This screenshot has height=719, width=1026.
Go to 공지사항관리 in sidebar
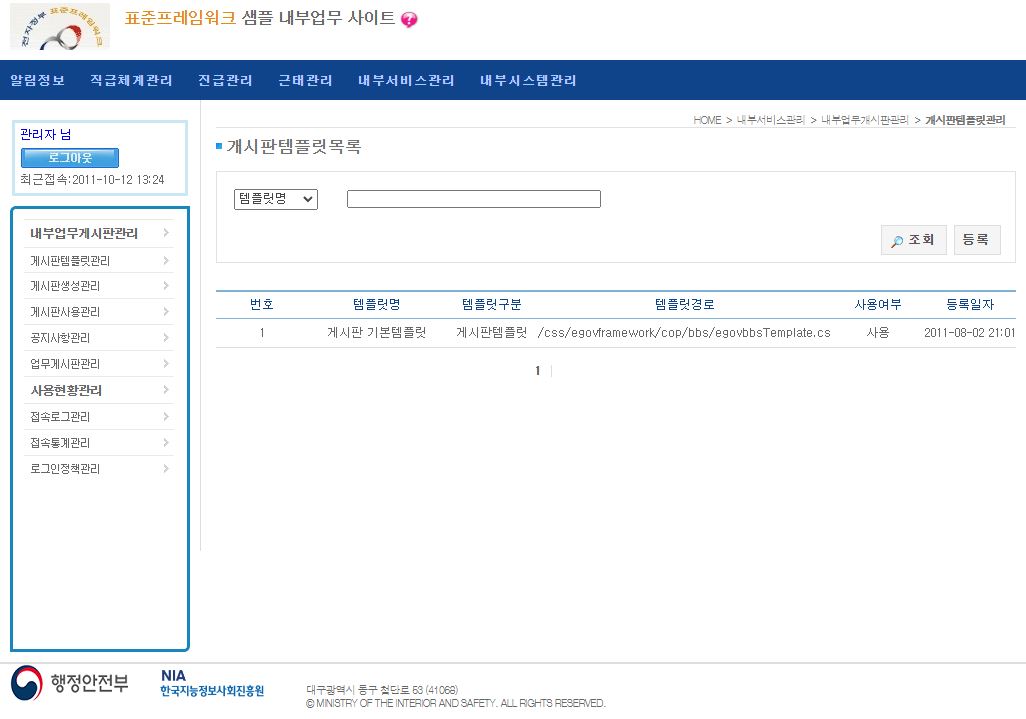coord(60,339)
